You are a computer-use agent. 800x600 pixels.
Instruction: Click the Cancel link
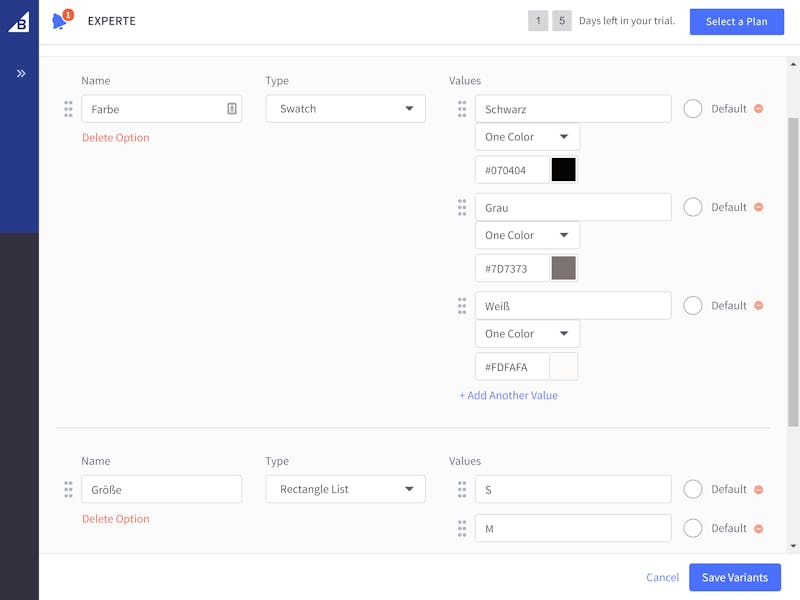click(662, 578)
